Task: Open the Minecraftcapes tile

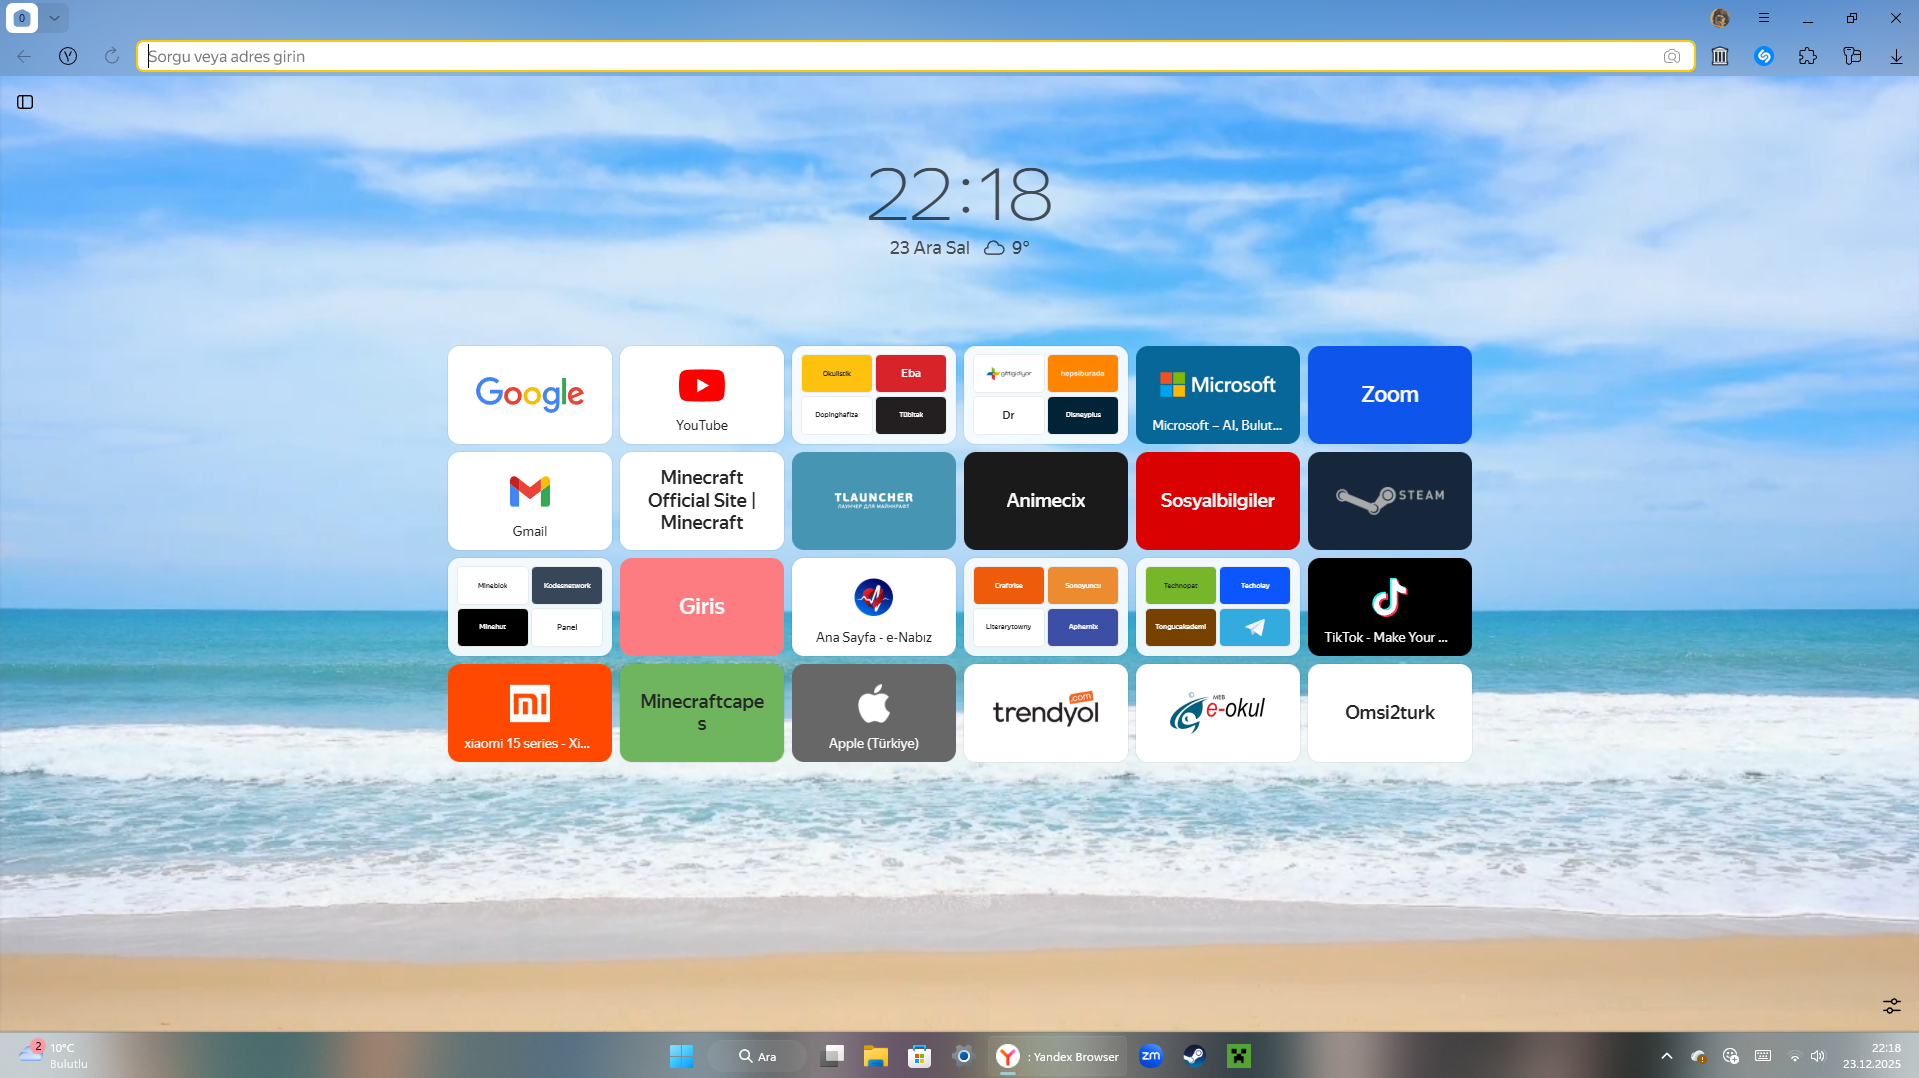Action: (702, 713)
